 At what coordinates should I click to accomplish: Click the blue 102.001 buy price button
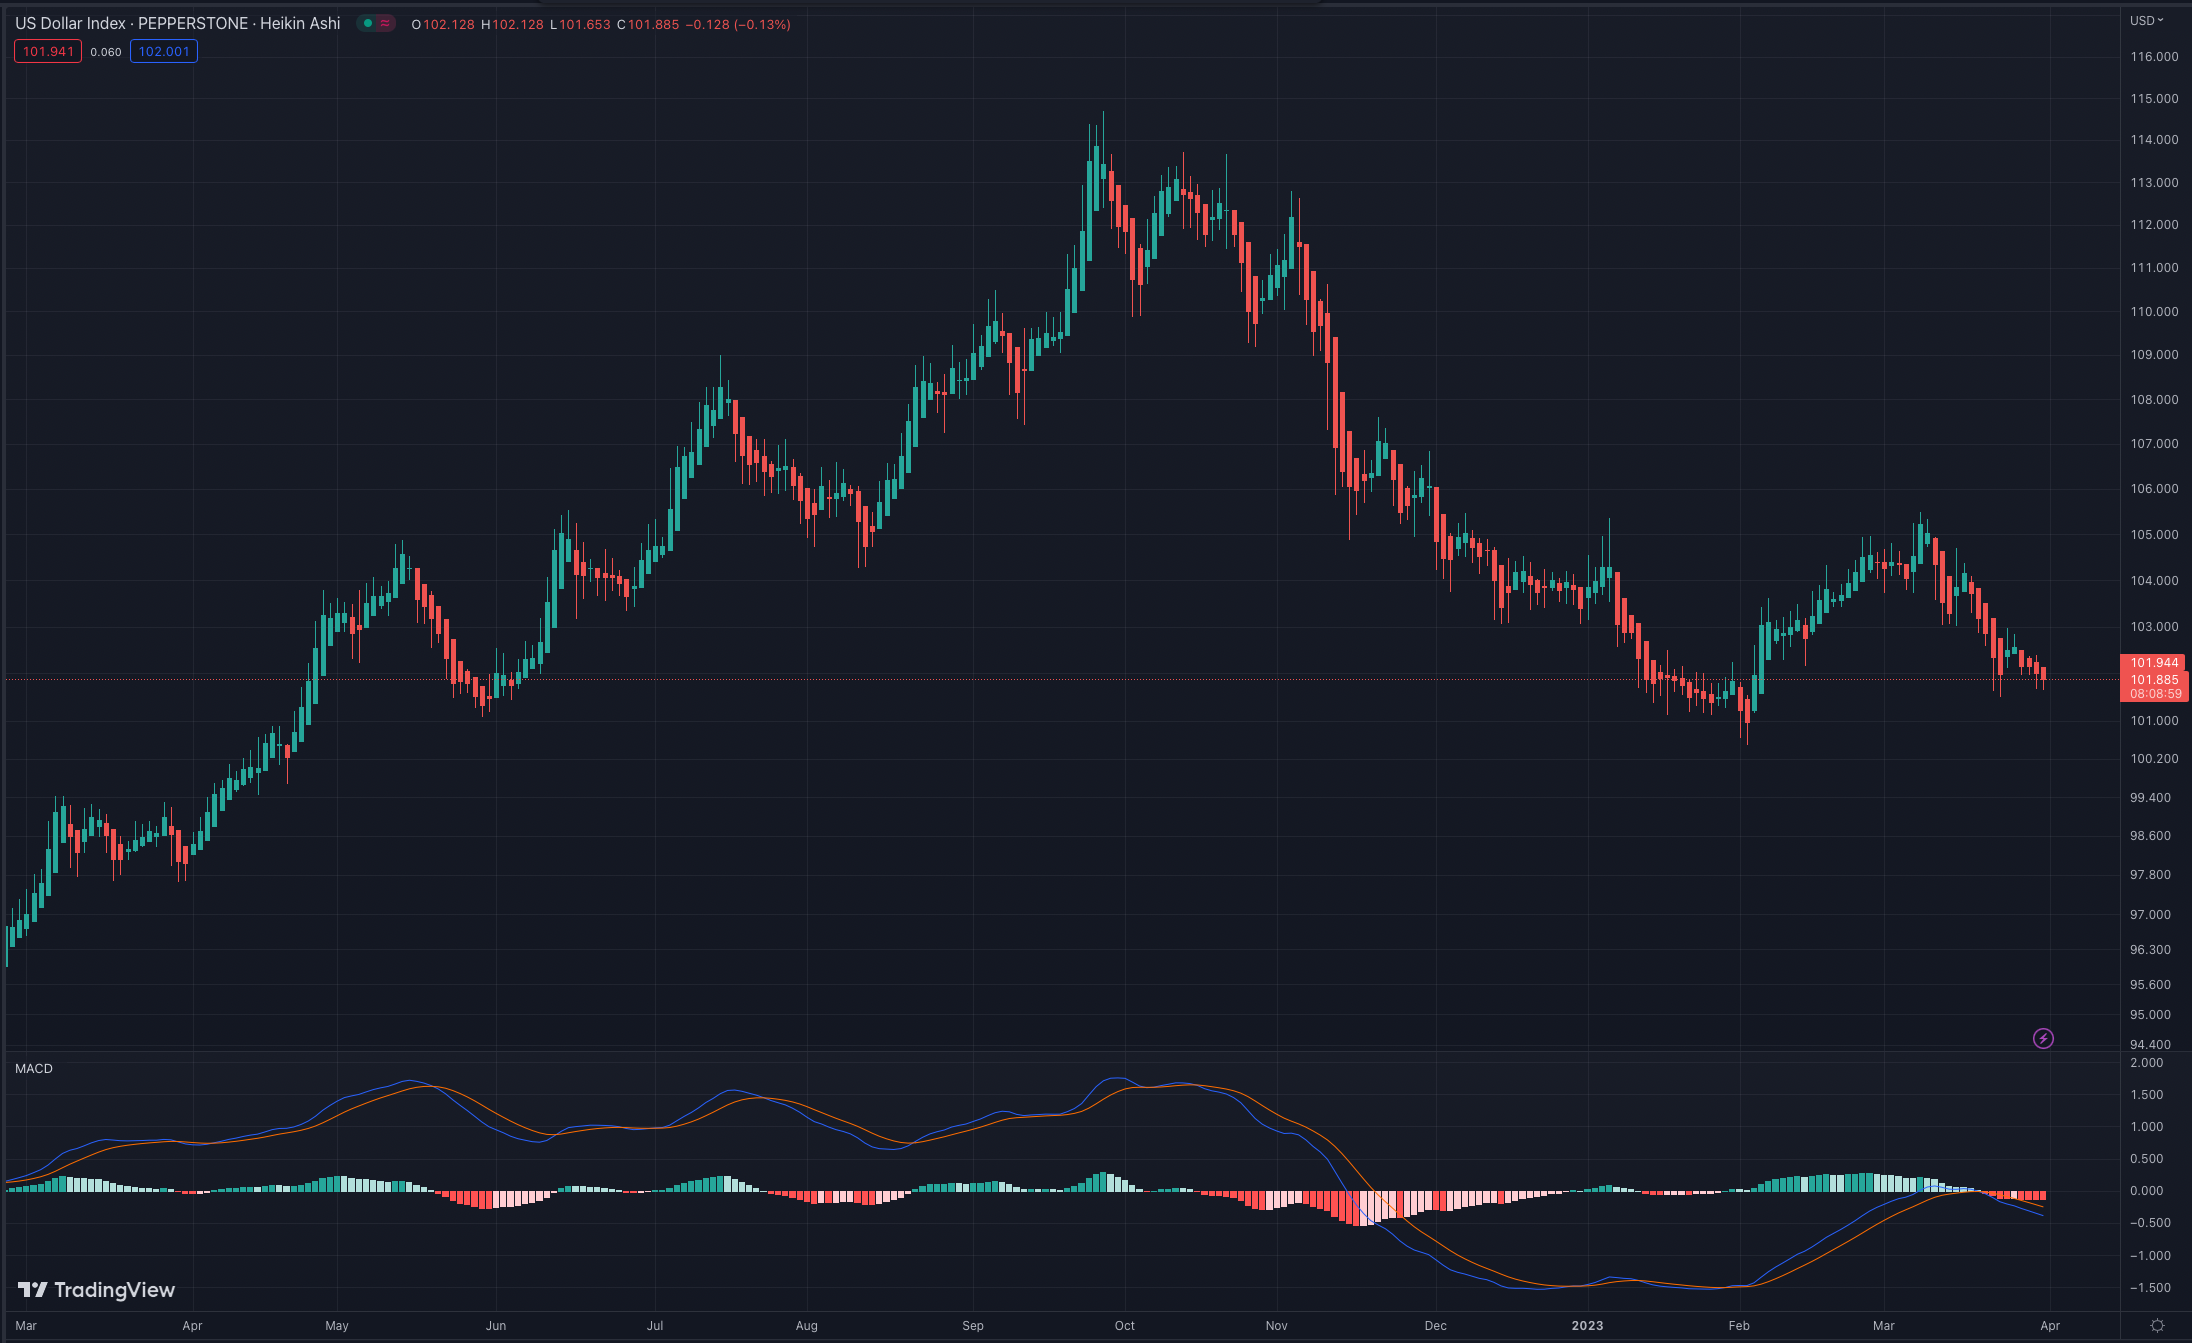tap(164, 52)
